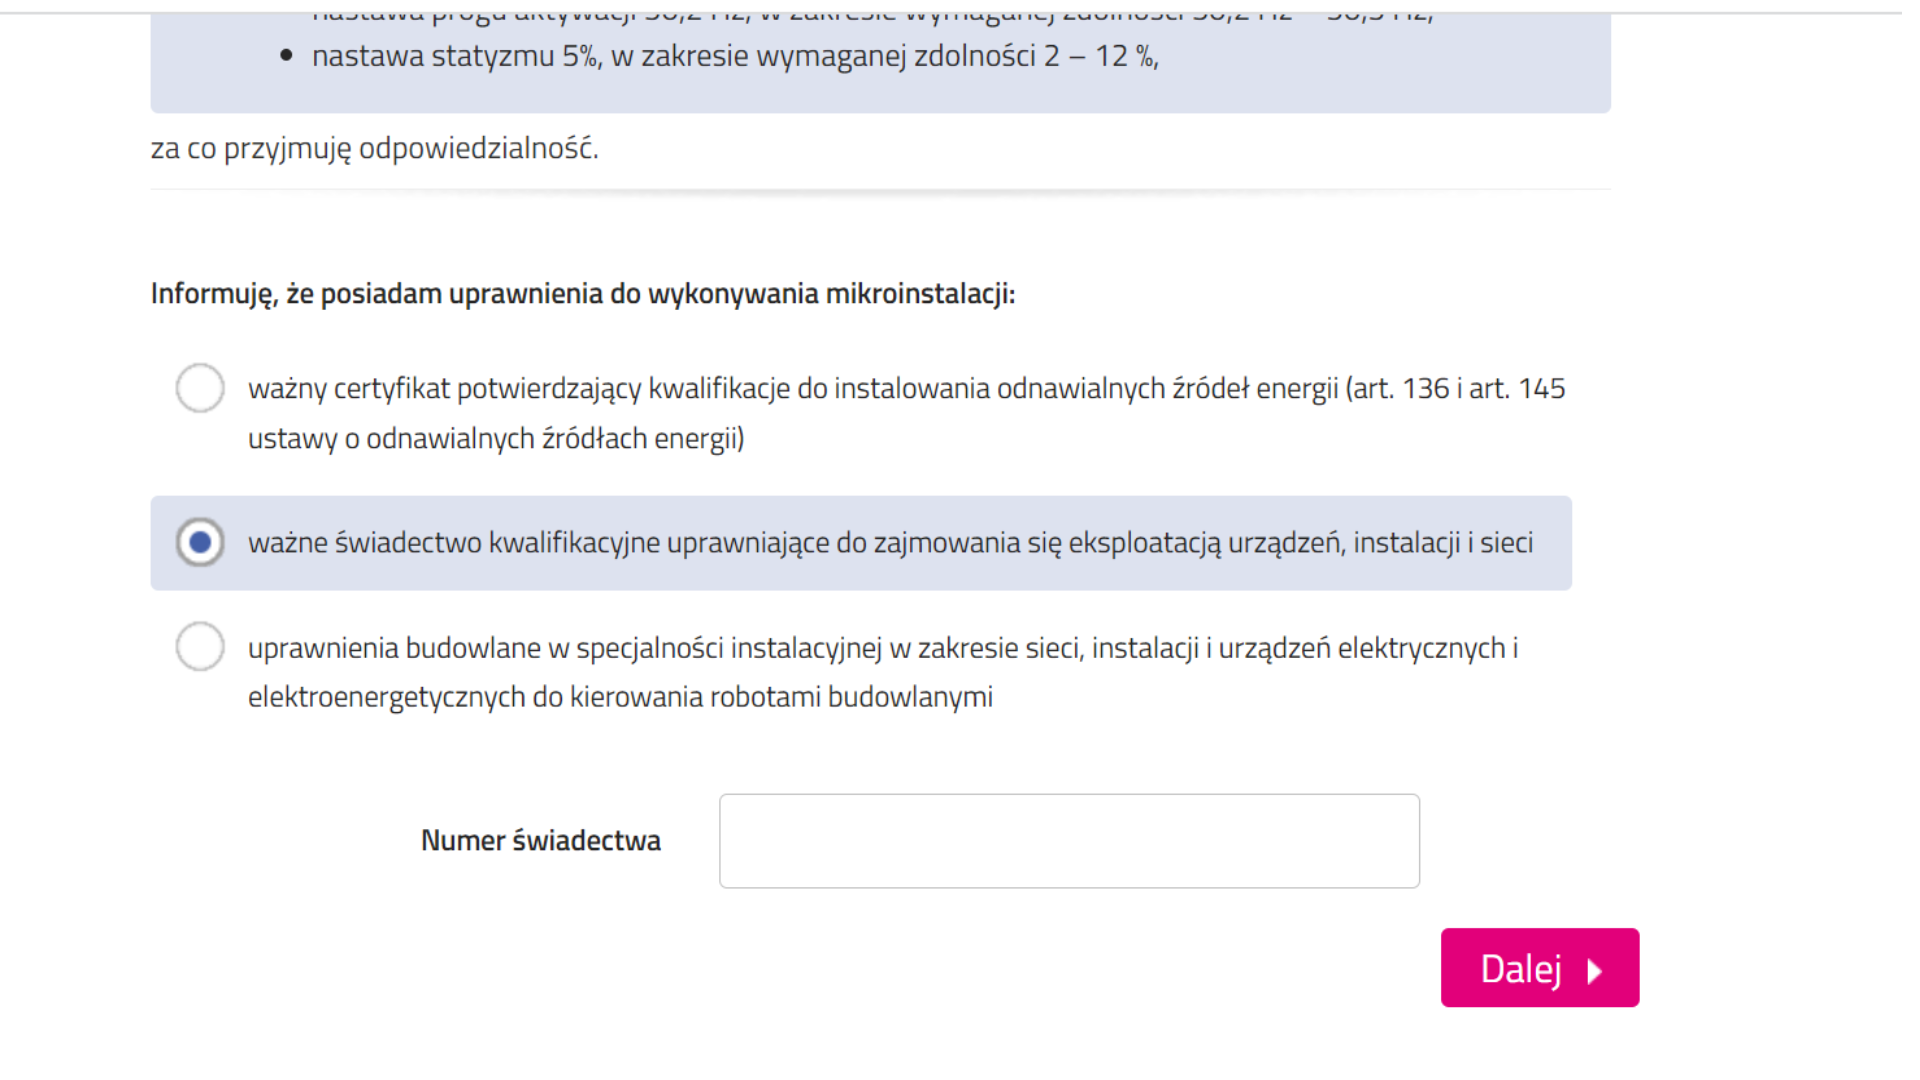The width and height of the screenshot is (1920, 1080).
Task: Click the Numer świadectwa label
Action: click(x=541, y=840)
